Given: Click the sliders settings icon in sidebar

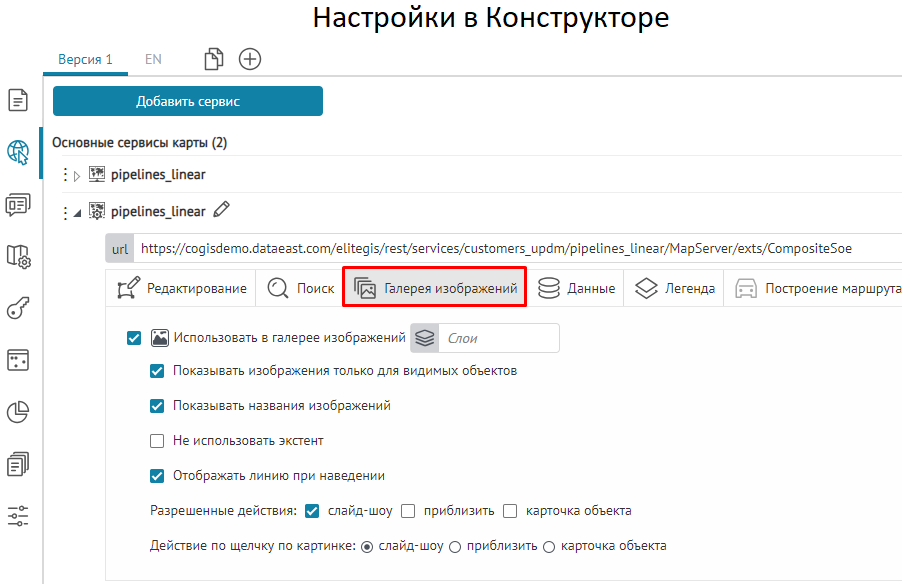Looking at the screenshot, I should tap(18, 516).
